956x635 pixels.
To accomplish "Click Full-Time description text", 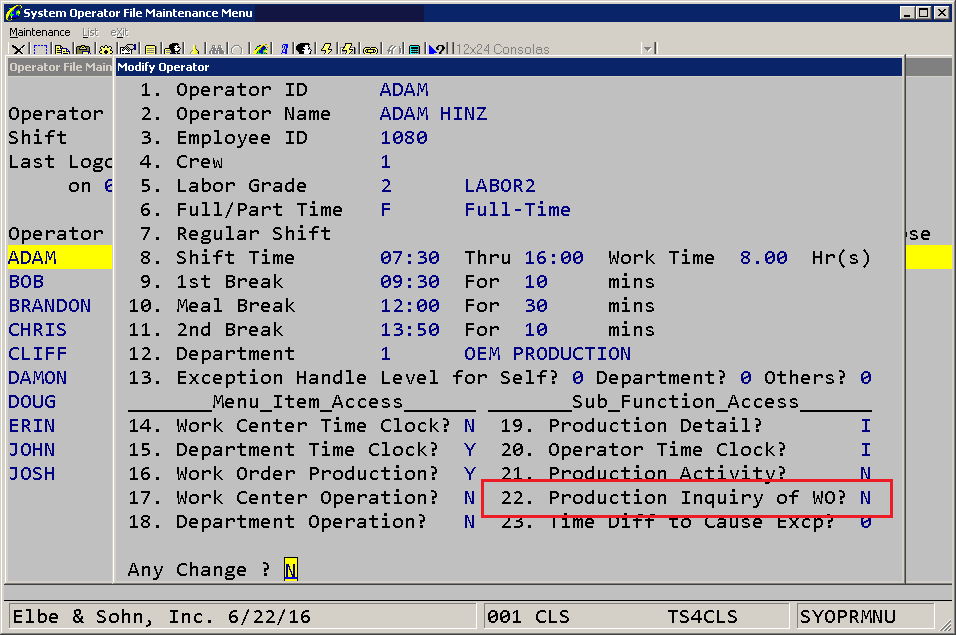I will [x=518, y=210].
